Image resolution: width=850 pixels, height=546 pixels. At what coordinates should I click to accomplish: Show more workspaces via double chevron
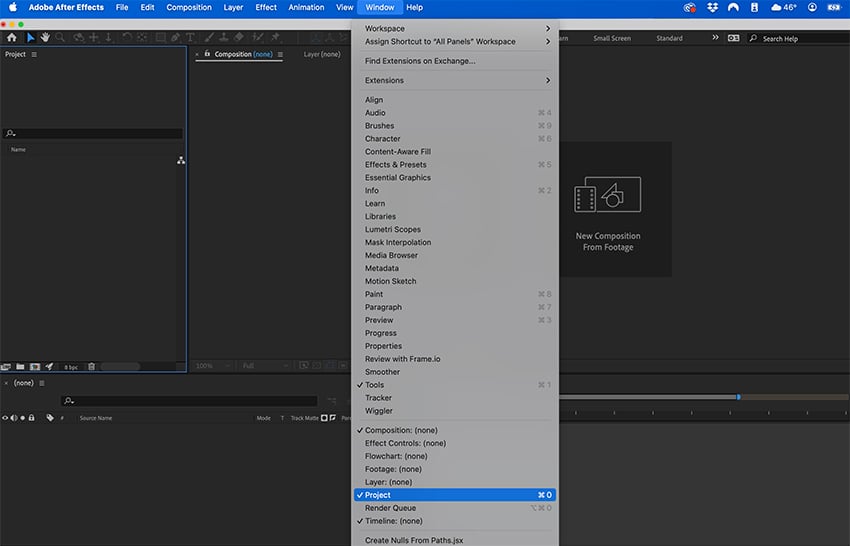pyautogui.click(x=715, y=37)
